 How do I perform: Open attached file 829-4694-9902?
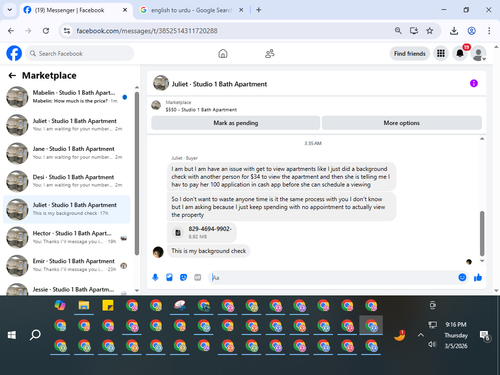click(x=202, y=232)
